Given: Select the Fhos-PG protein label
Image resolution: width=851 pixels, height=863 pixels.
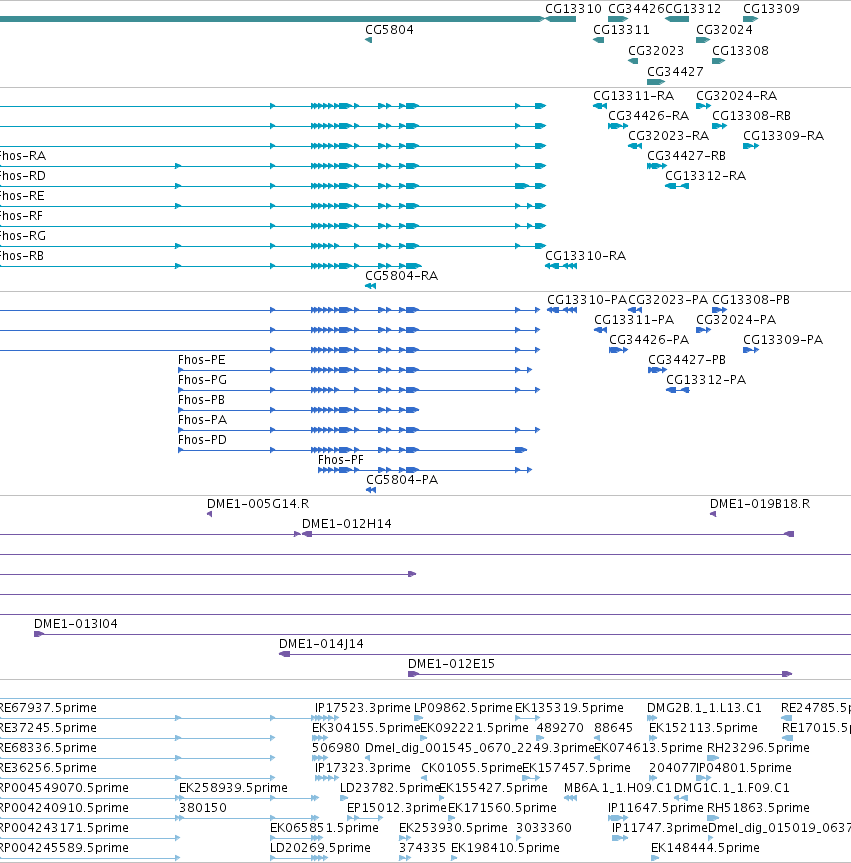Looking at the screenshot, I should [202, 380].
